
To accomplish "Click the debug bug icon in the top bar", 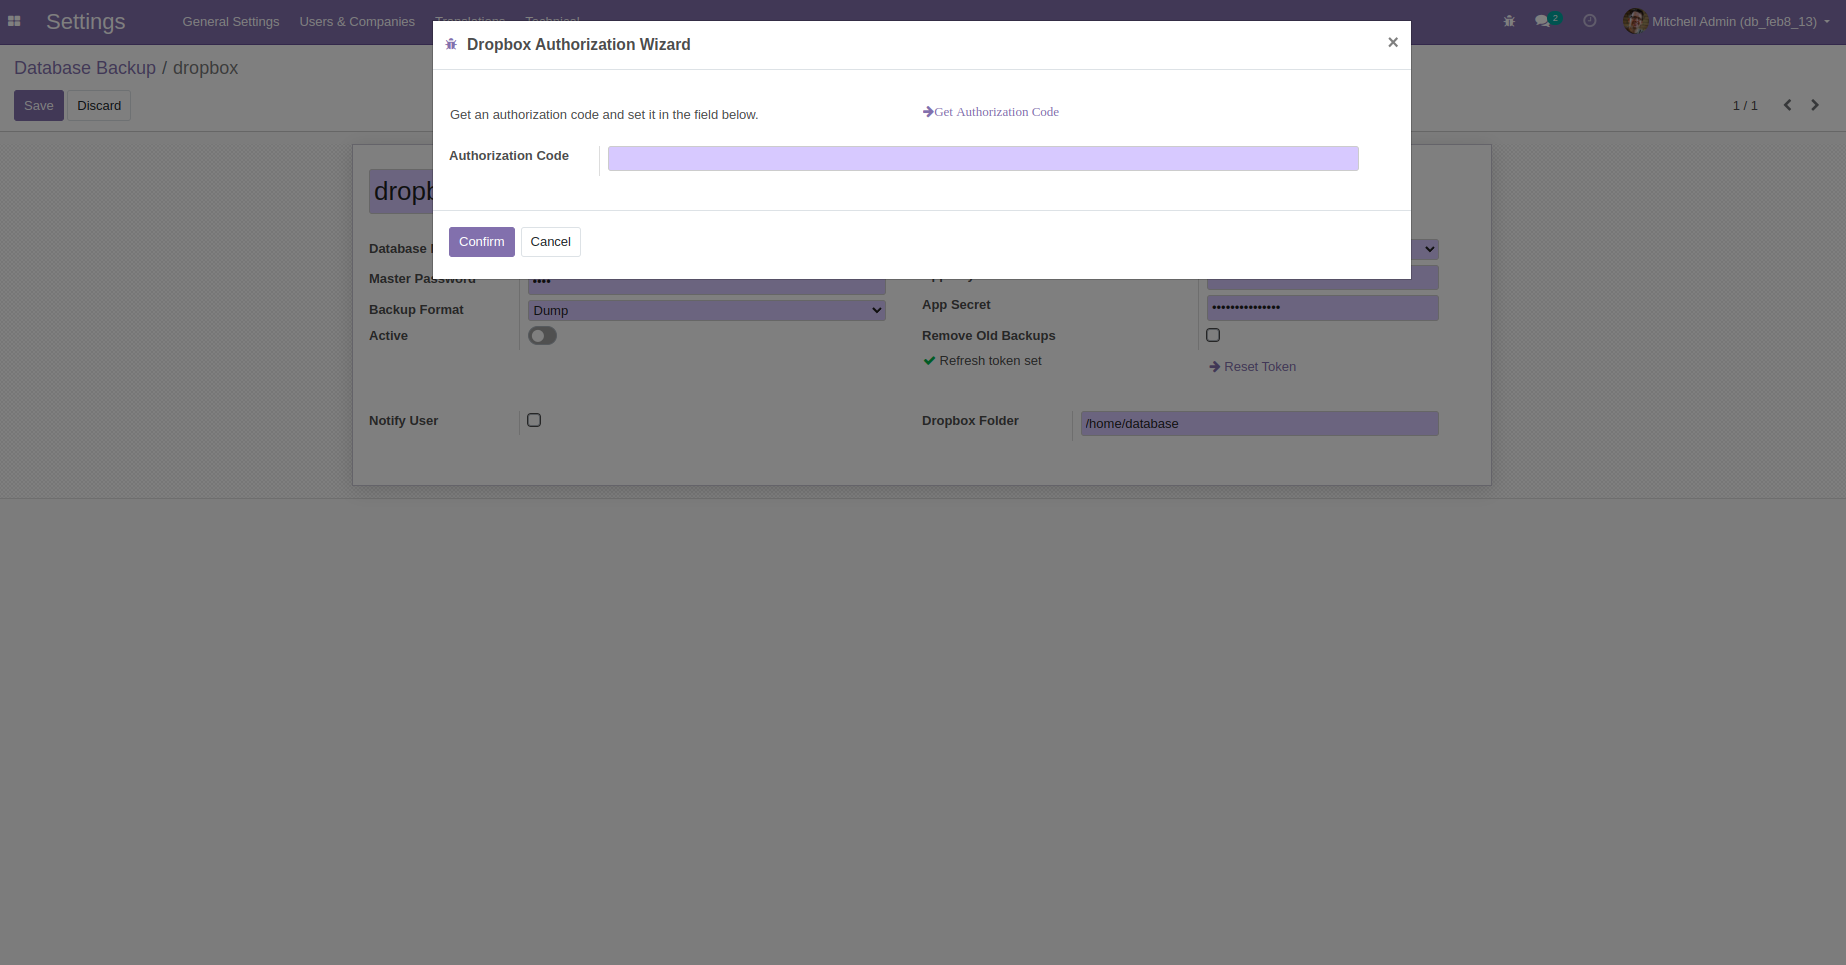I will click(1509, 21).
